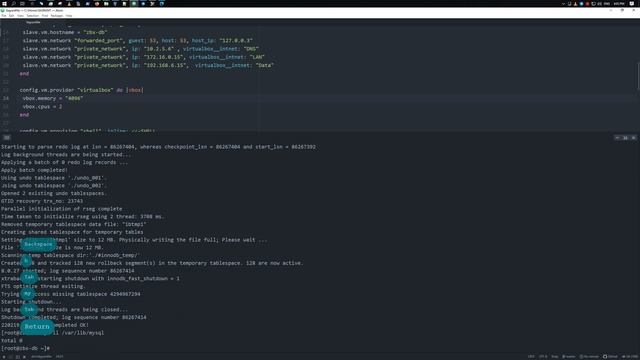Click the "forwarded_port" network line

138,40
